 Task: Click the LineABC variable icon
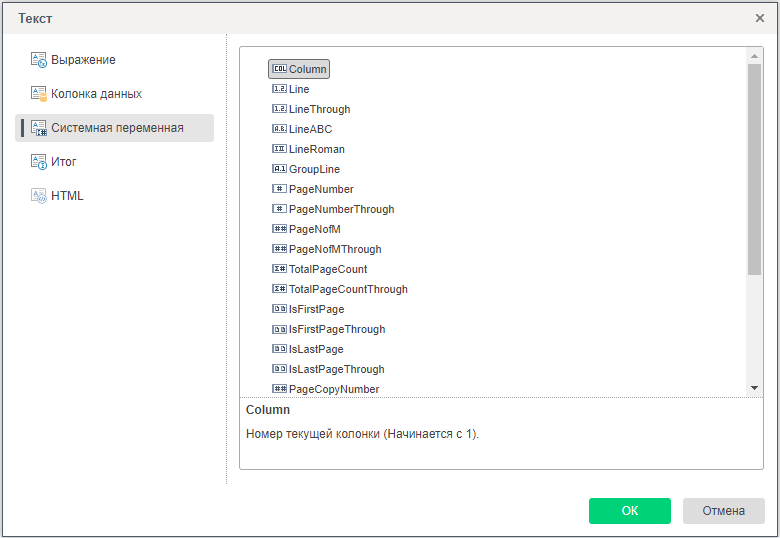(279, 129)
